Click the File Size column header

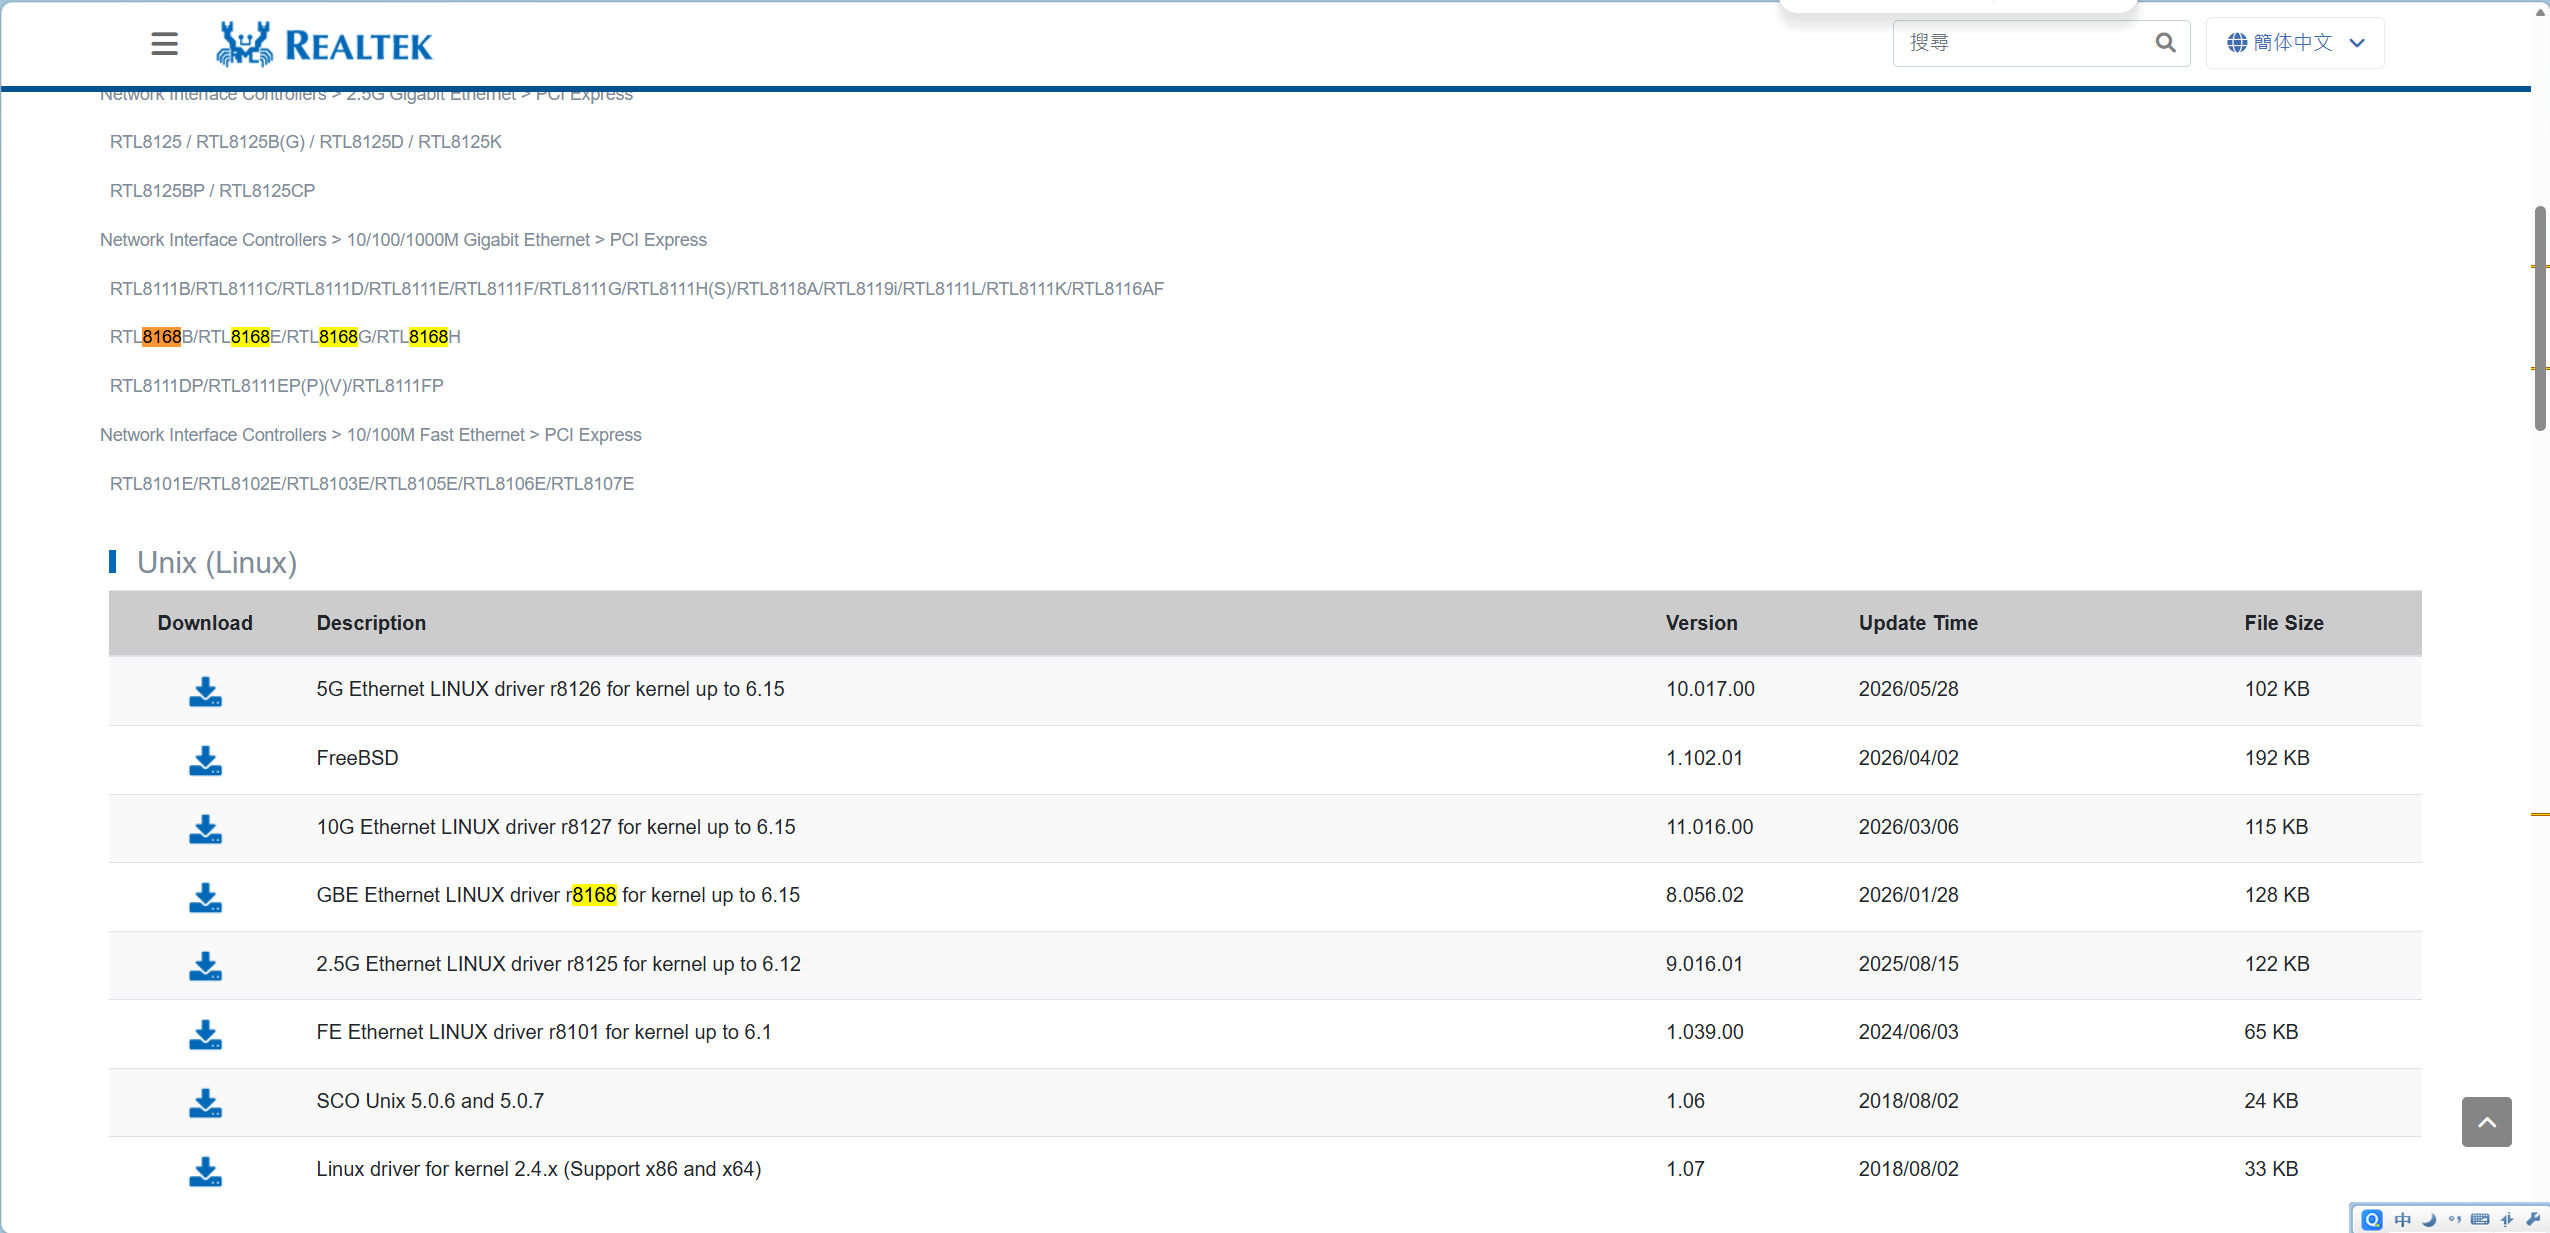point(2283,623)
